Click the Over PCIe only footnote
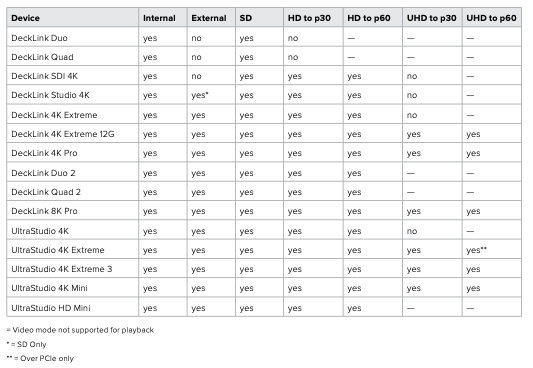The image size is (533, 368). 40,358
